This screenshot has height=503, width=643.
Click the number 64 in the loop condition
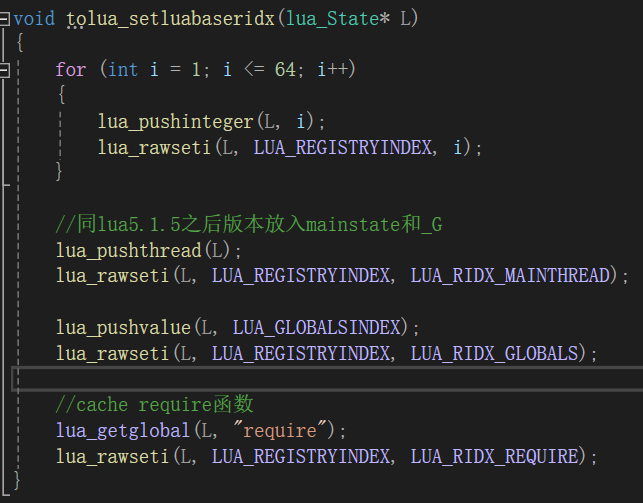pyautogui.click(x=285, y=69)
